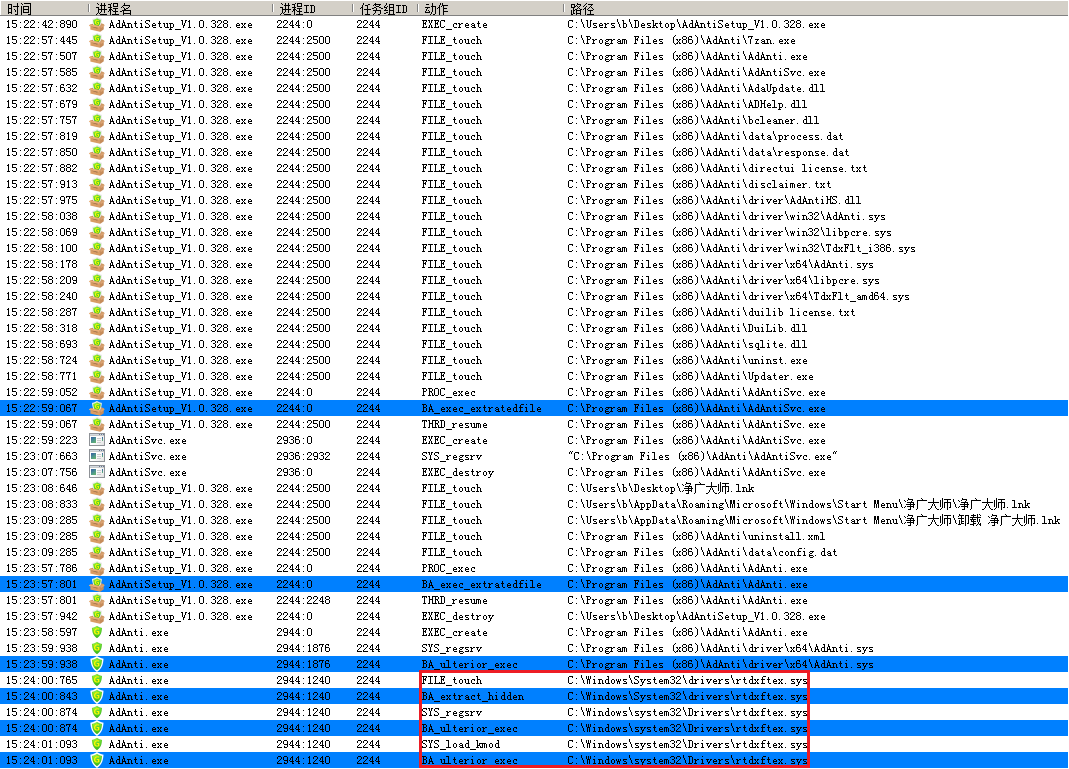The height and width of the screenshot is (769, 1069).
Task: Select the EXEC_create action at 15:22:42:890
Action: [455, 24]
